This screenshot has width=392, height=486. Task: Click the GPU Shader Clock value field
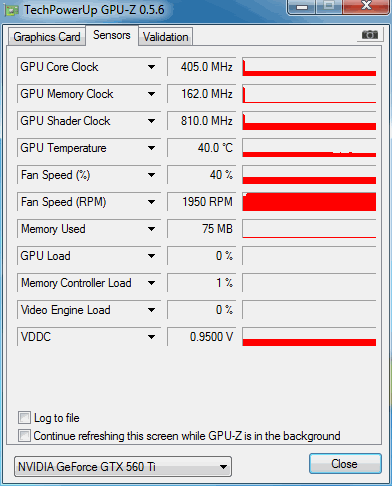pyautogui.click(x=202, y=121)
